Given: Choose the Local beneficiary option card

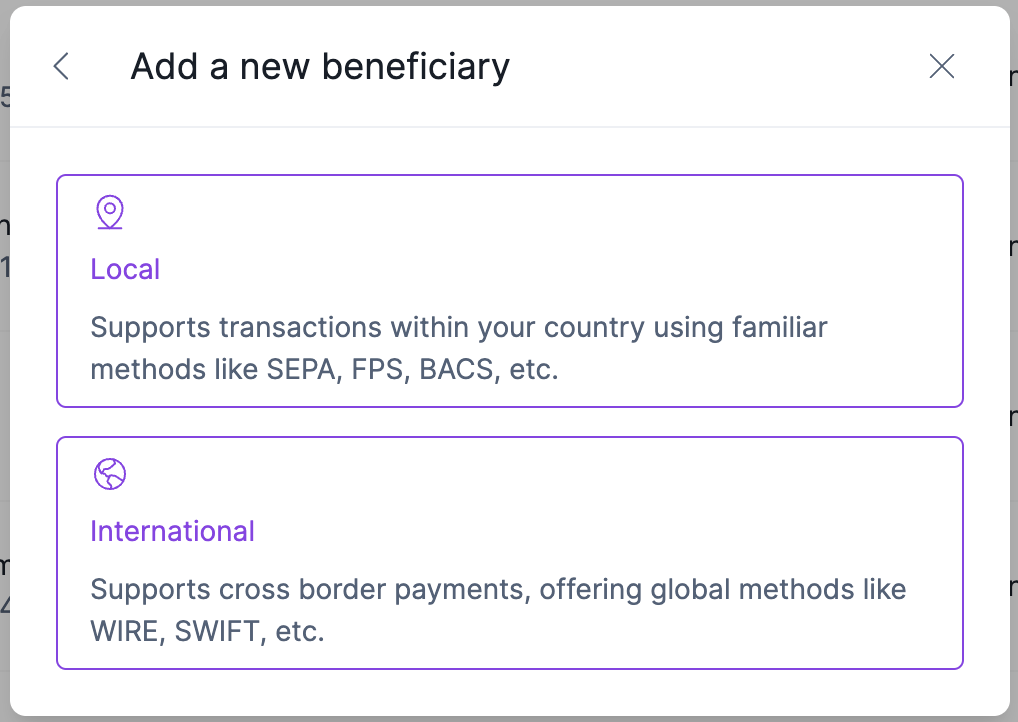Looking at the screenshot, I should pyautogui.click(x=509, y=291).
